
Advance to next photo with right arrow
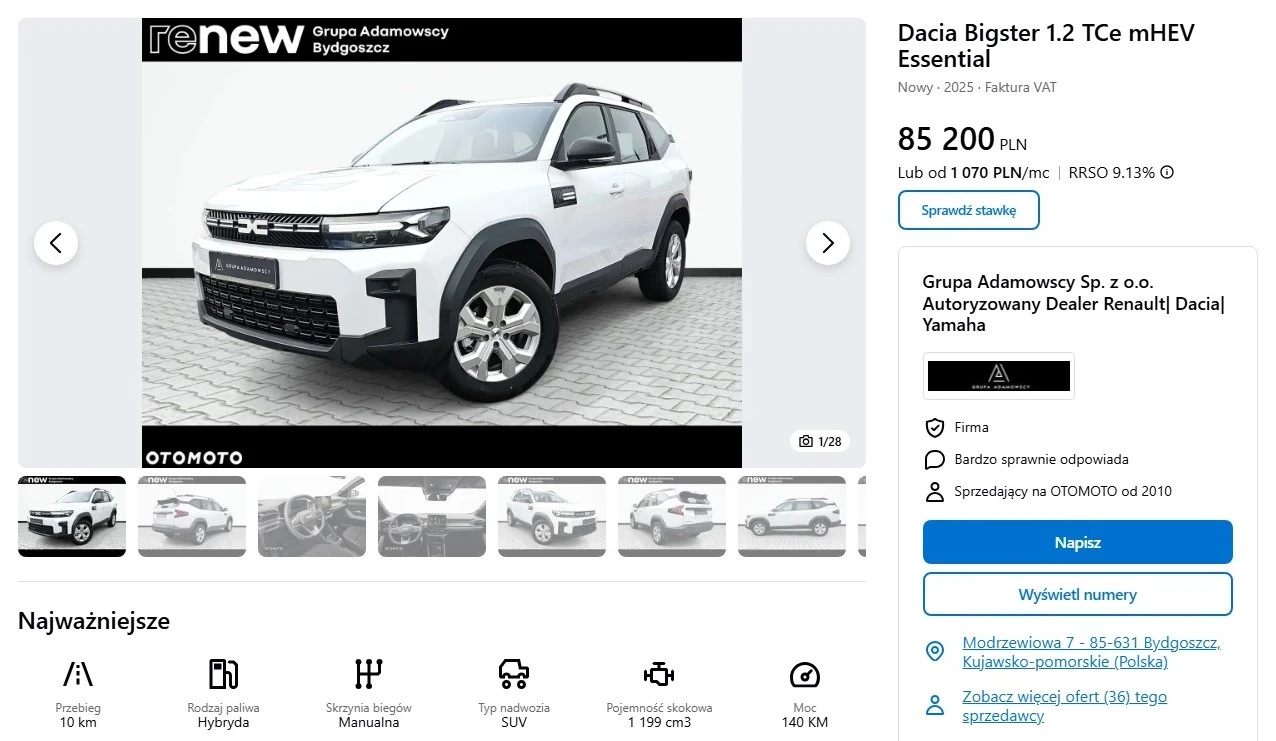tap(828, 243)
